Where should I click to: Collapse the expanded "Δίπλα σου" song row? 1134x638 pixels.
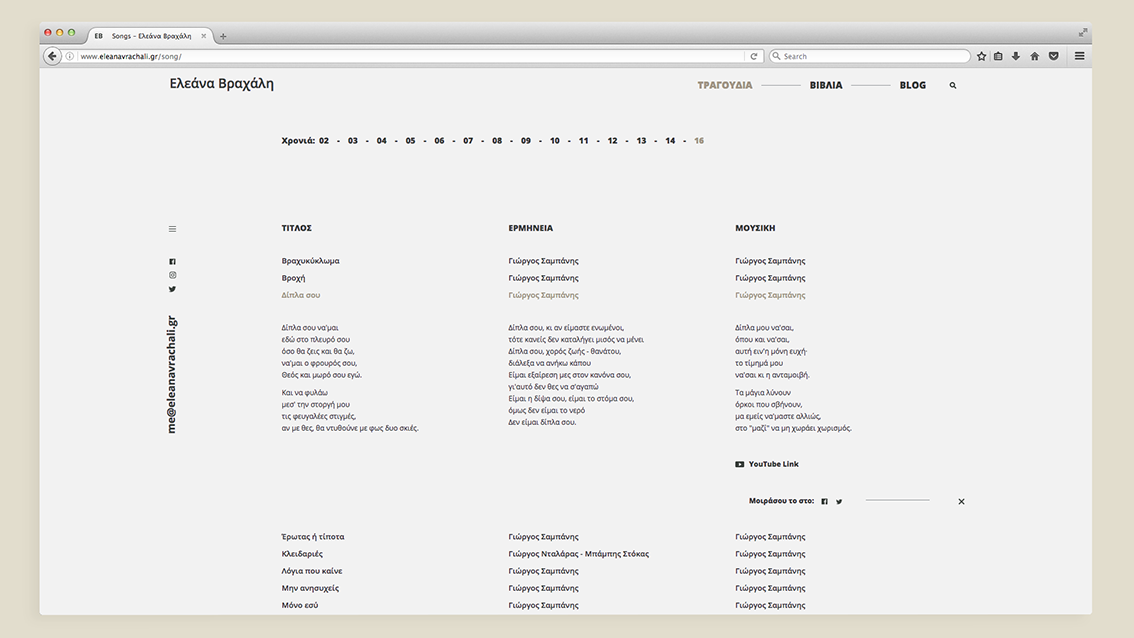click(x=301, y=295)
